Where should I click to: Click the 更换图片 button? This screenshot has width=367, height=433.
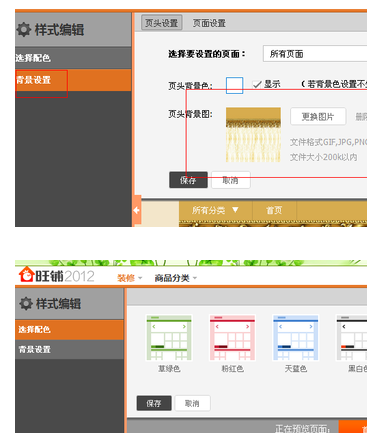(318, 117)
